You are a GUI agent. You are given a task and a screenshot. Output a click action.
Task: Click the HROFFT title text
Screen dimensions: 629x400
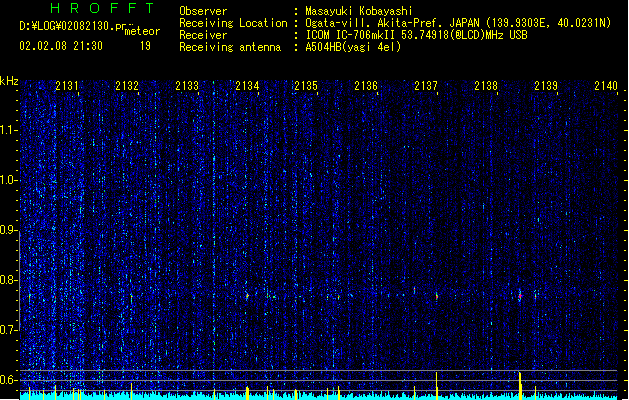(x=103, y=8)
